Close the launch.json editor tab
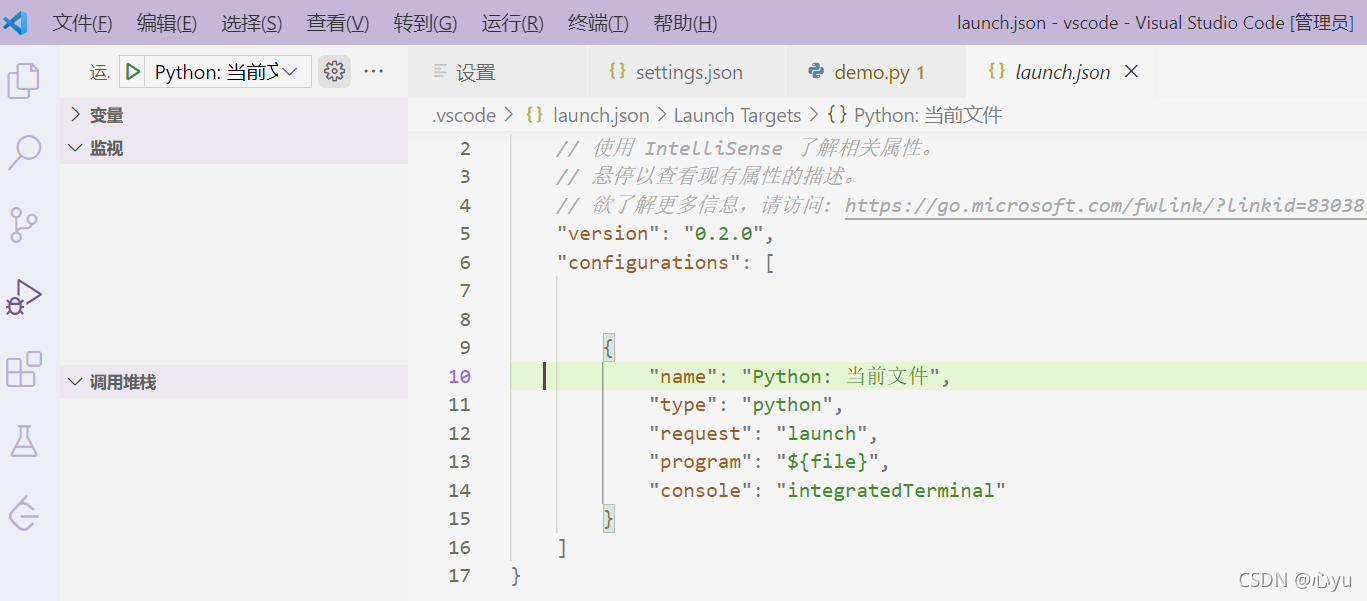The width and height of the screenshot is (1367, 601). click(1132, 71)
